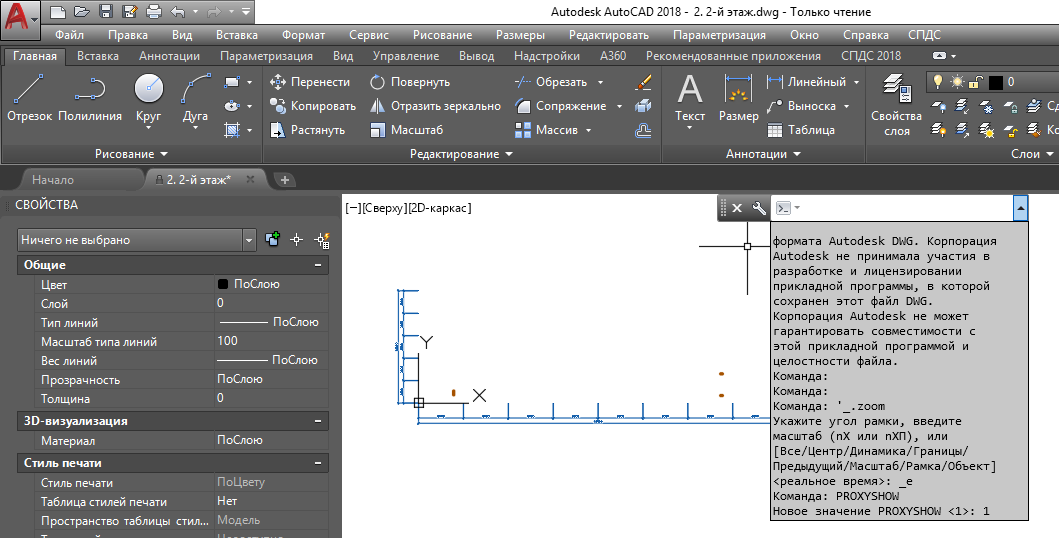Screen dimensions: 1059x538
Task: Open the Сервис menu
Action: pos(369,35)
